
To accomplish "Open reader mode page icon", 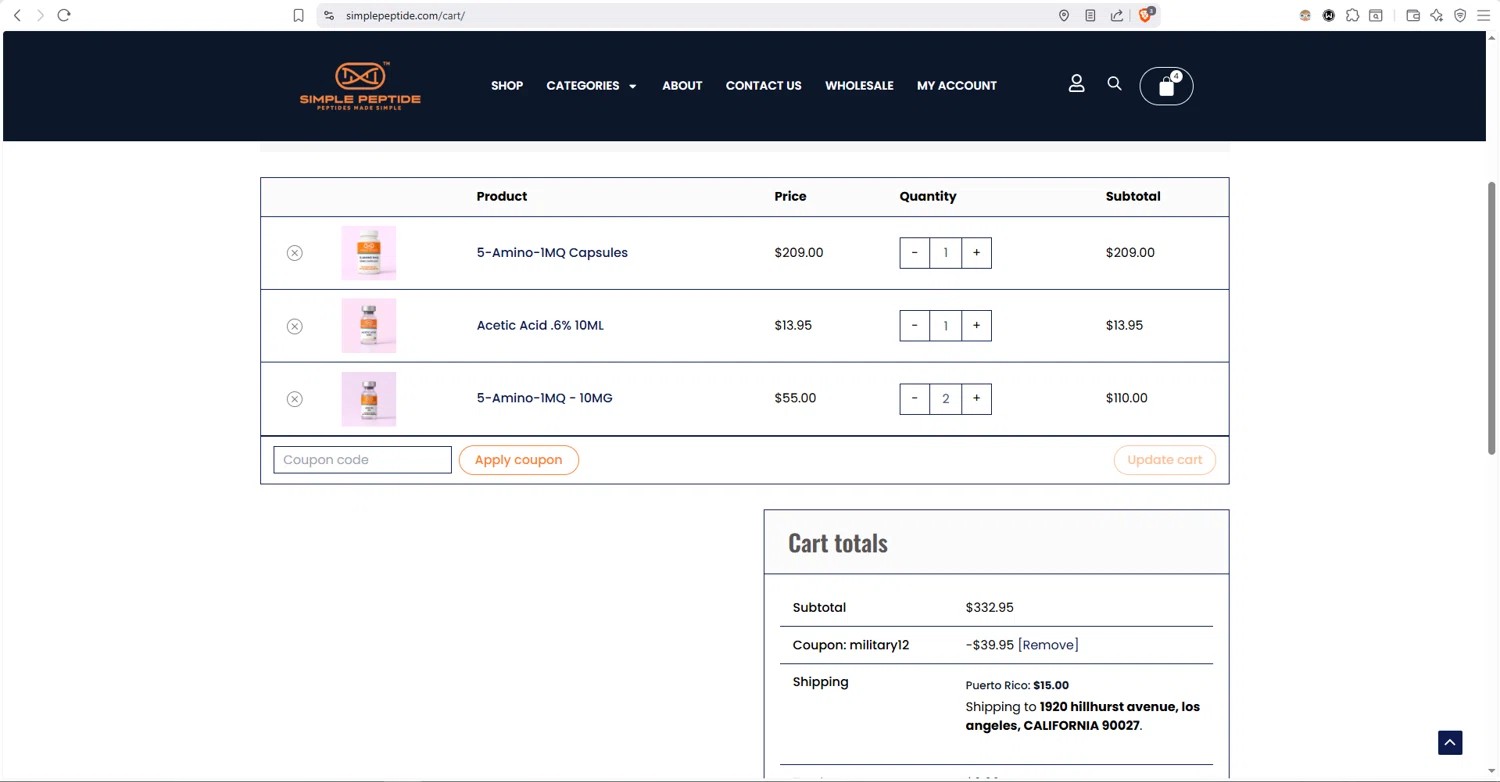I will [x=1090, y=15].
